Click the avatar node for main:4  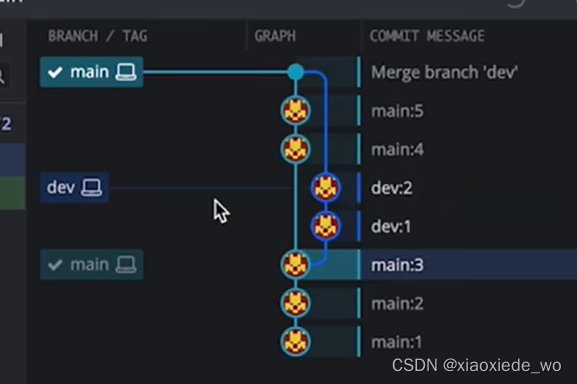[x=295, y=149]
